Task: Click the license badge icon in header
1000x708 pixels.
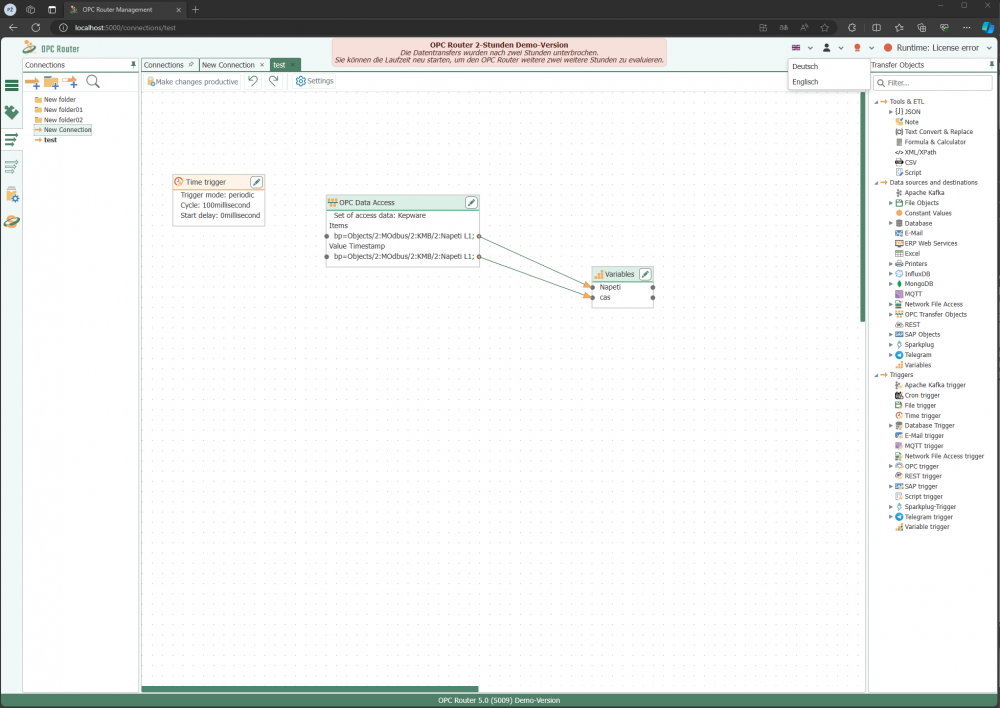Action: click(x=857, y=48)
